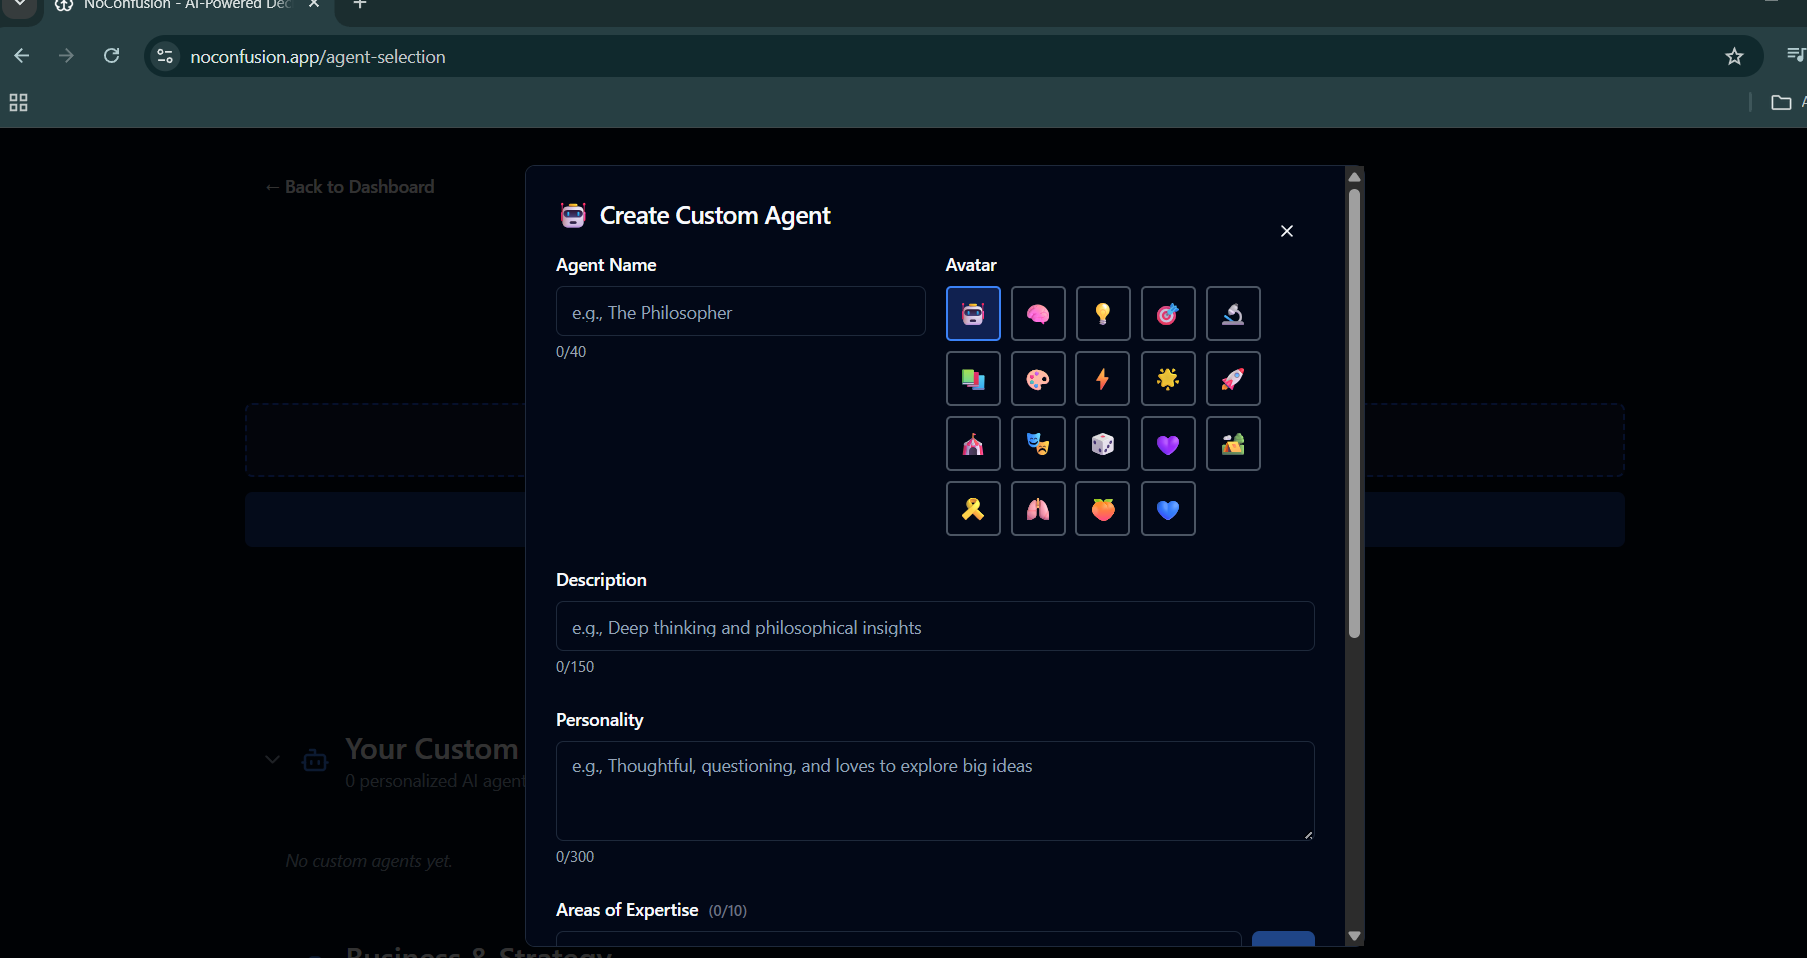Pick the rocket avatar
This screenshot has height=958, width=1807.
(x=1233, y=379)
